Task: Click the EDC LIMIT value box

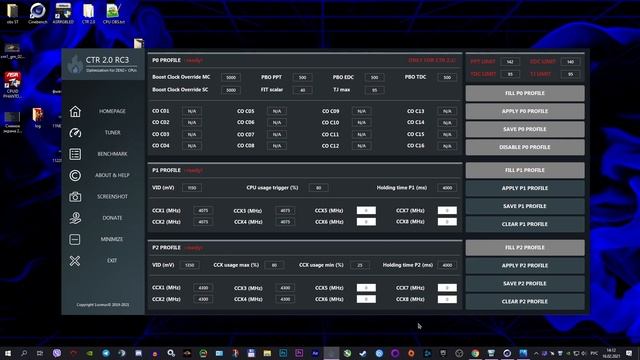Action: pyautogui.click(x=571, y=62)
